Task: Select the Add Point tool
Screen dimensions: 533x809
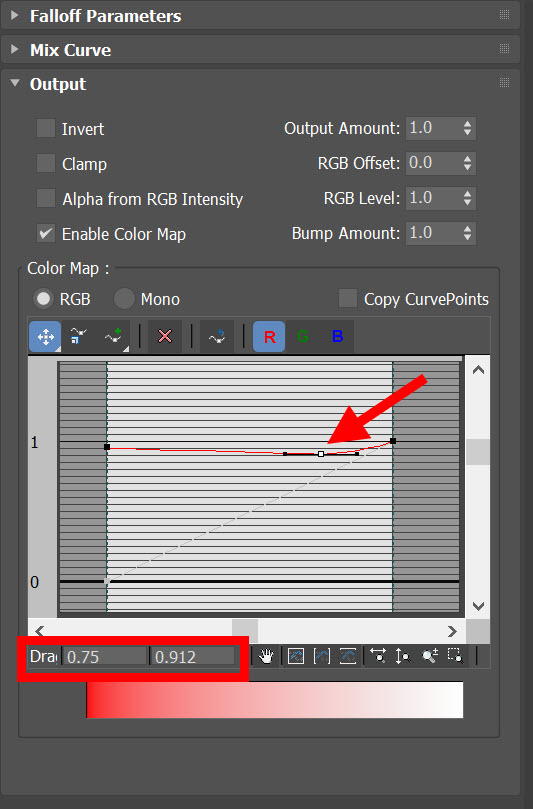Action: [x=113, y=336]
